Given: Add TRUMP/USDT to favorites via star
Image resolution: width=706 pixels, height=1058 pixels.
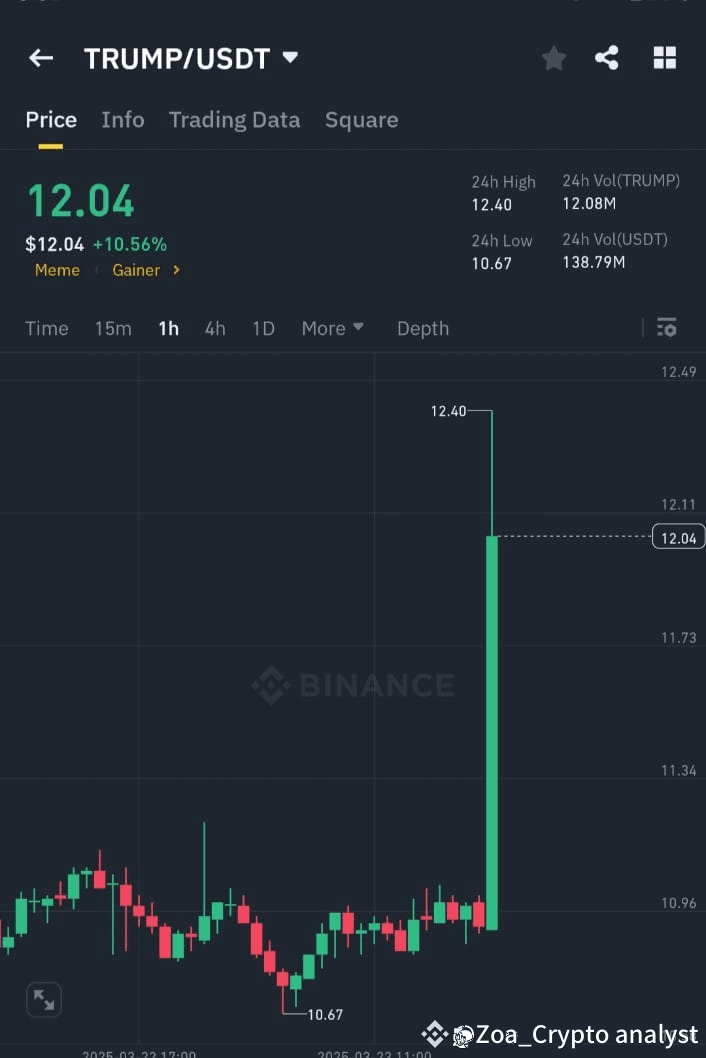Looking at the screenshot, I should 554,58.
